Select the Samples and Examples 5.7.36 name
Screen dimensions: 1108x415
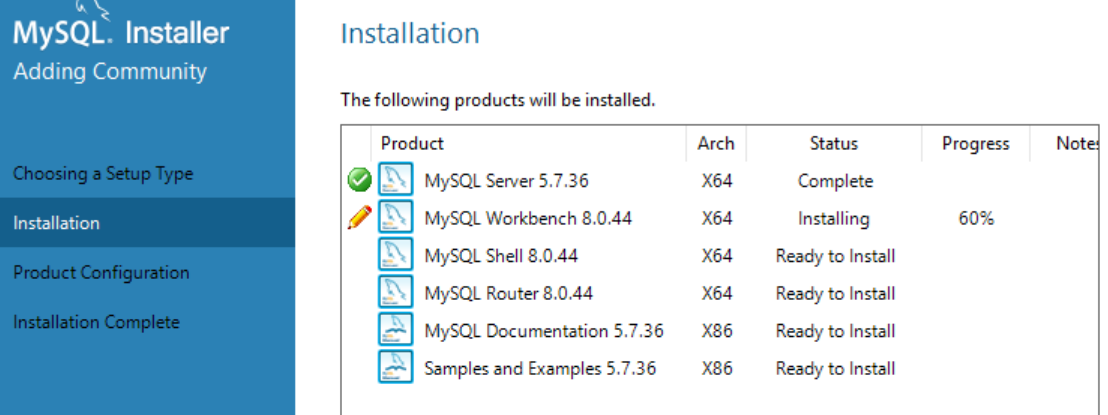tap(540, 368)
